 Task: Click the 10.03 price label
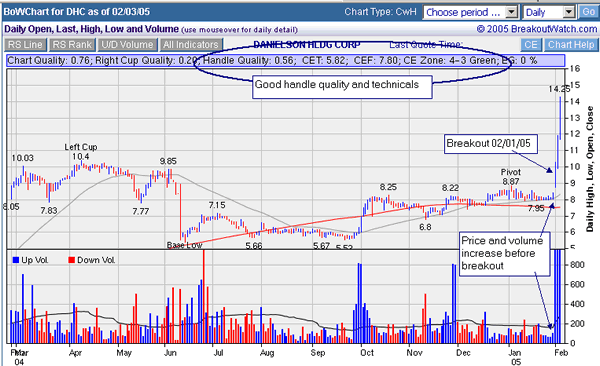(22, 158)
